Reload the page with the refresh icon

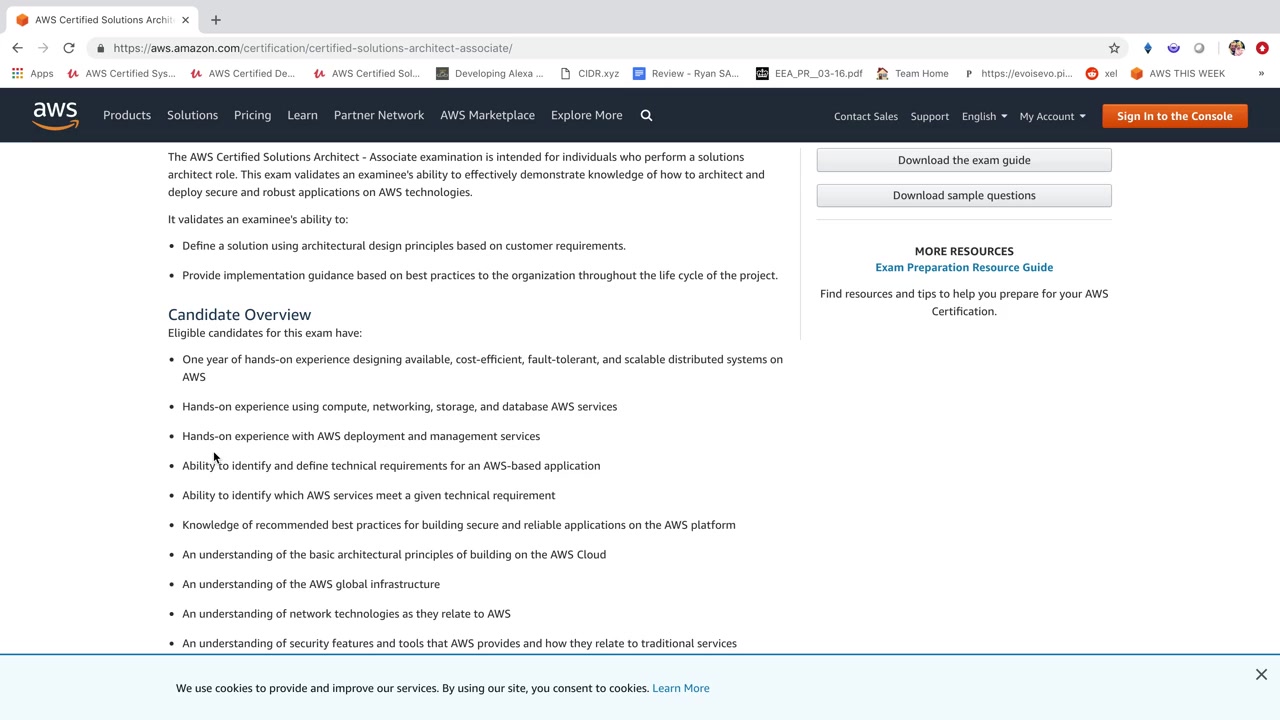(69, 48)
